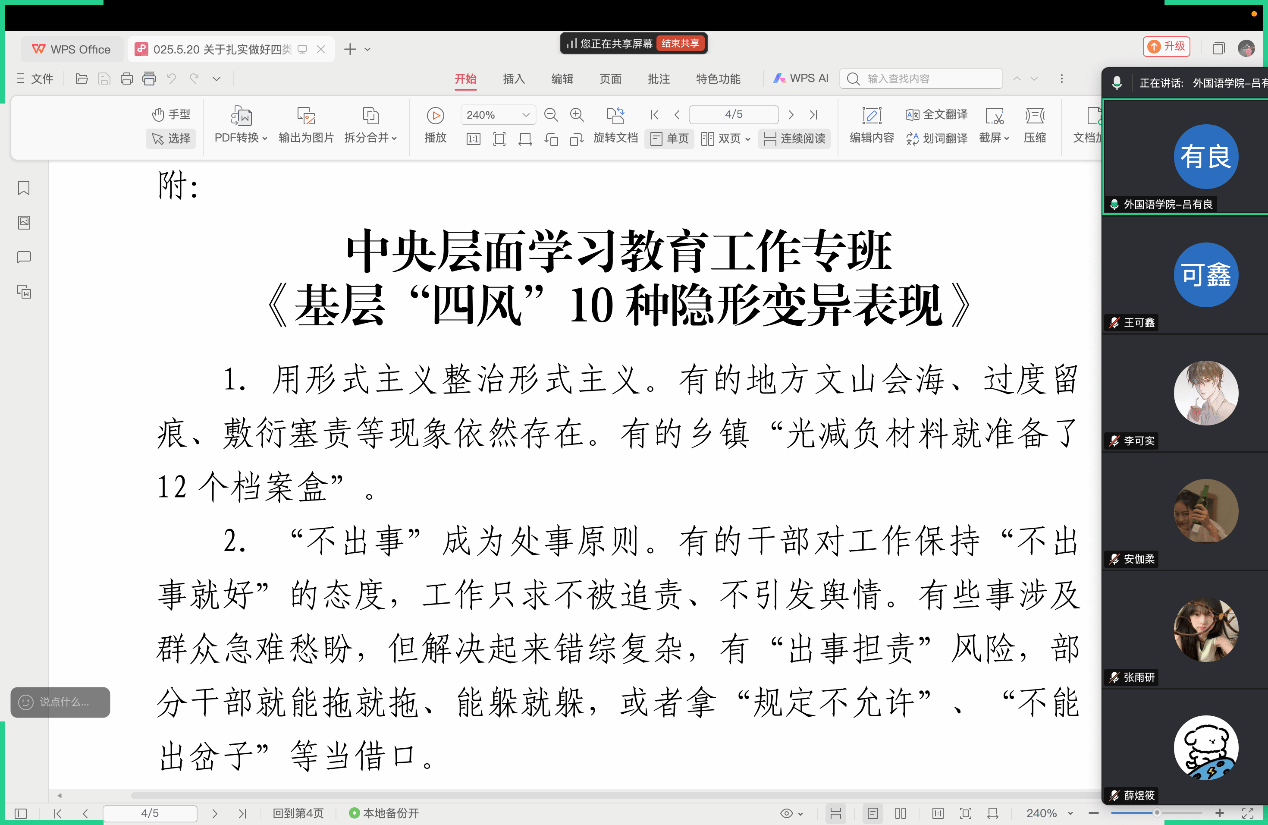Click 回到第4页 in status bar
This screenshot has height=825, width=1268.
pyautogui.click(x=298, y=813)
